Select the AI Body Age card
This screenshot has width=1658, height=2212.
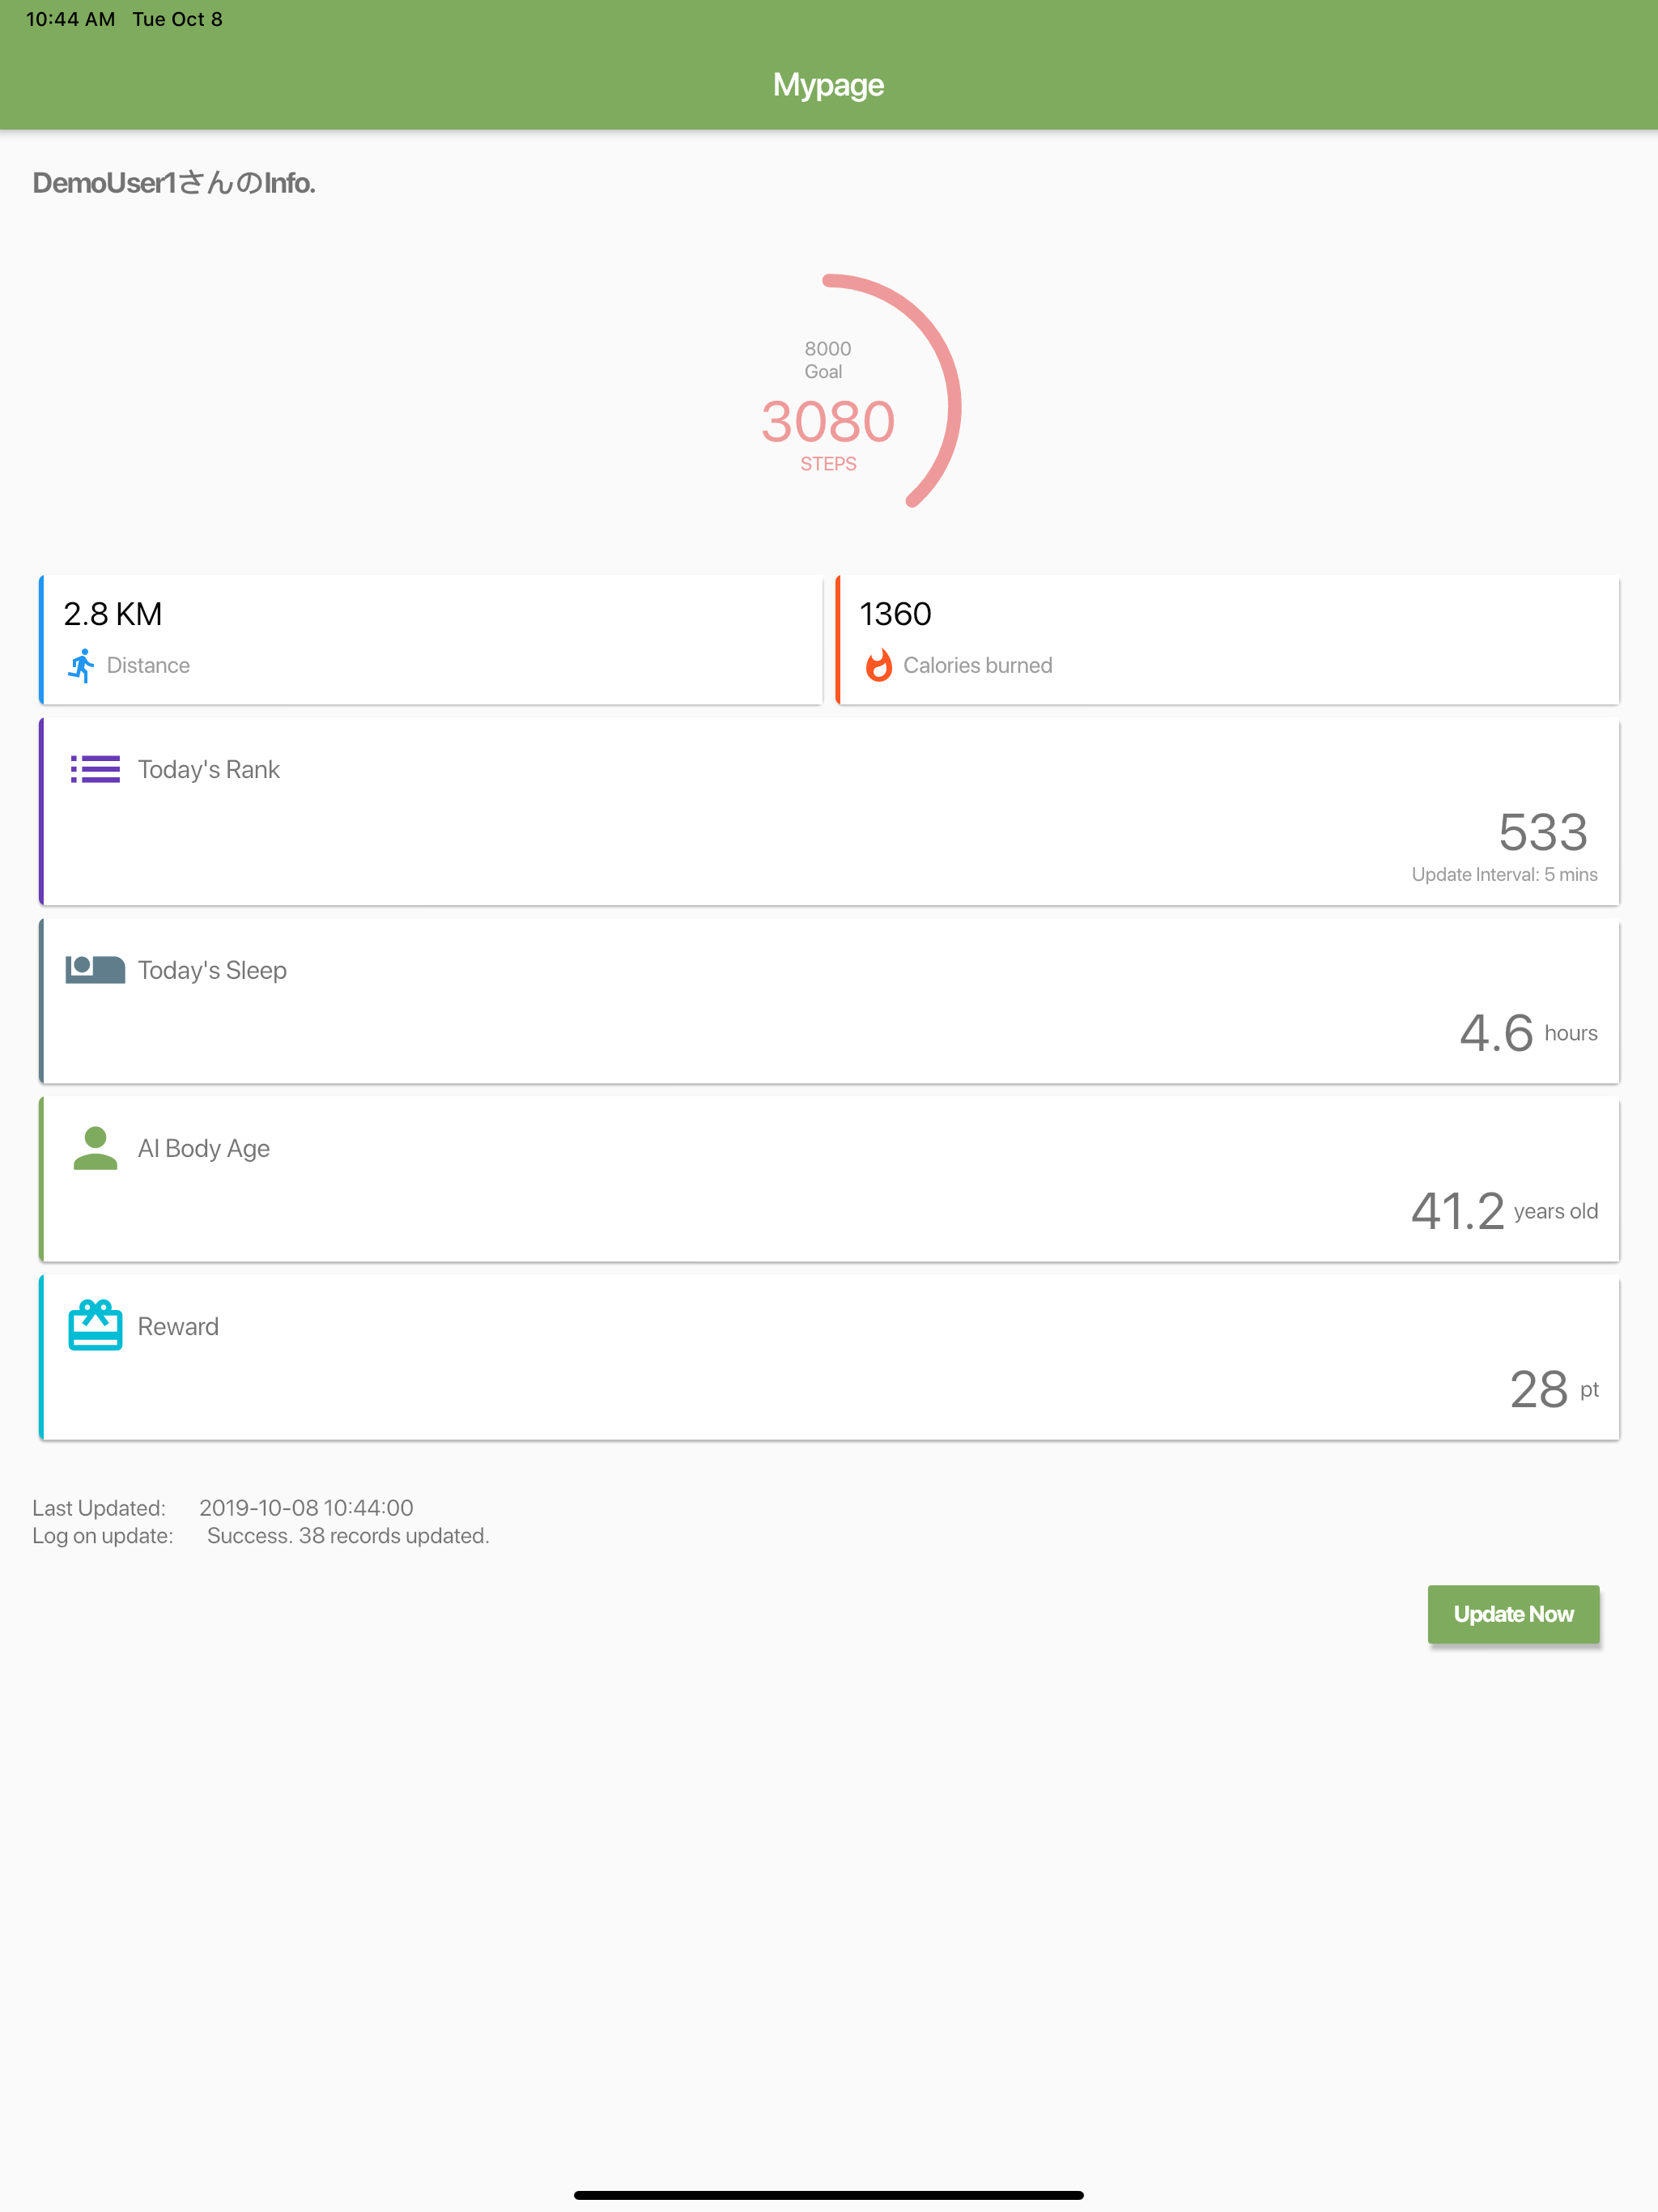click(829, 1179)
